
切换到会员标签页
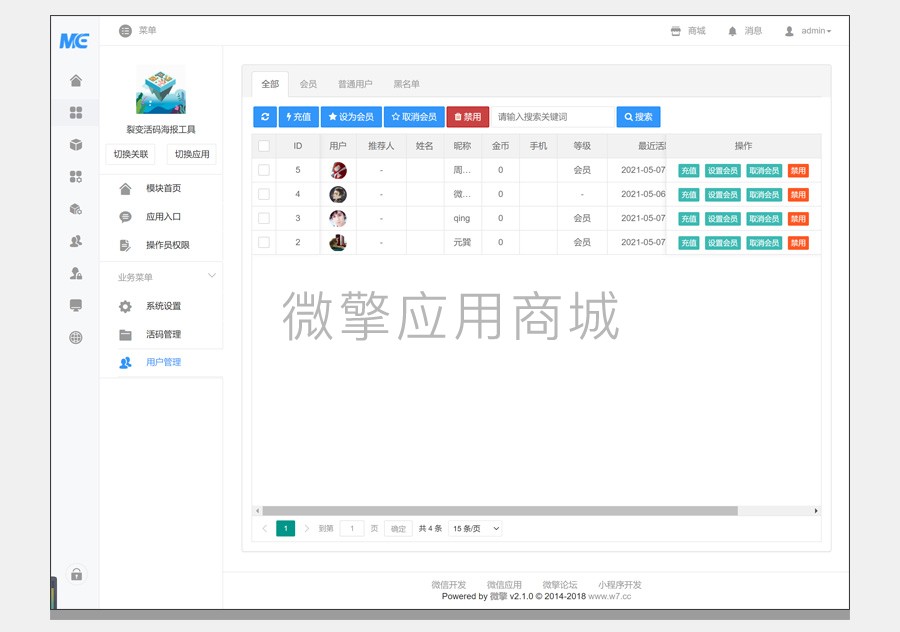click(x=310, y=84)
